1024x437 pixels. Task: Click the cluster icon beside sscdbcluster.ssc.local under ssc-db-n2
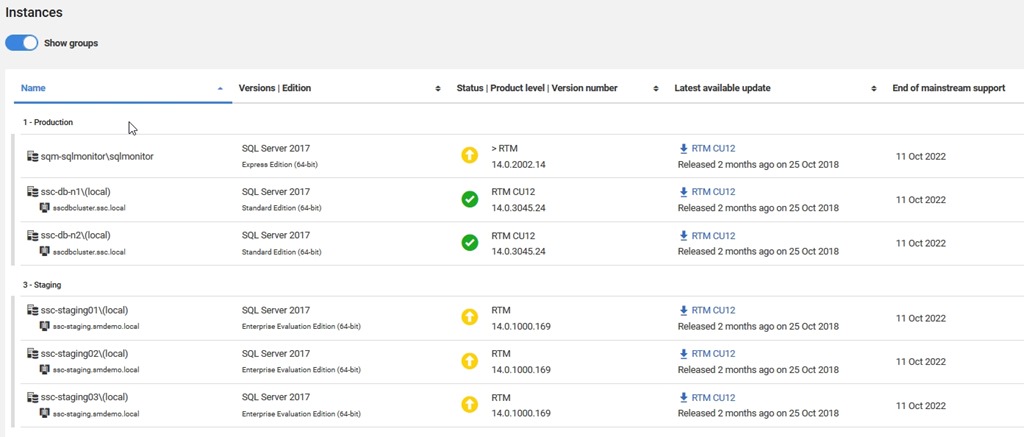pyautogui.click(x=45, y=251)
